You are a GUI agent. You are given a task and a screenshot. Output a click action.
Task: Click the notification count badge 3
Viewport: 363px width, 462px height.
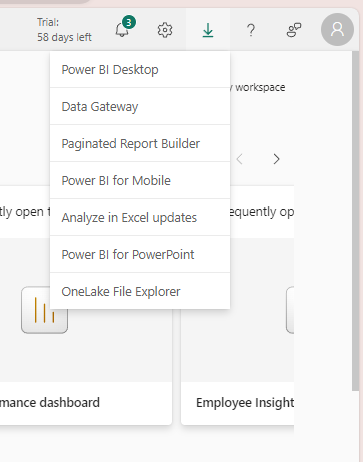coord(129,23)
